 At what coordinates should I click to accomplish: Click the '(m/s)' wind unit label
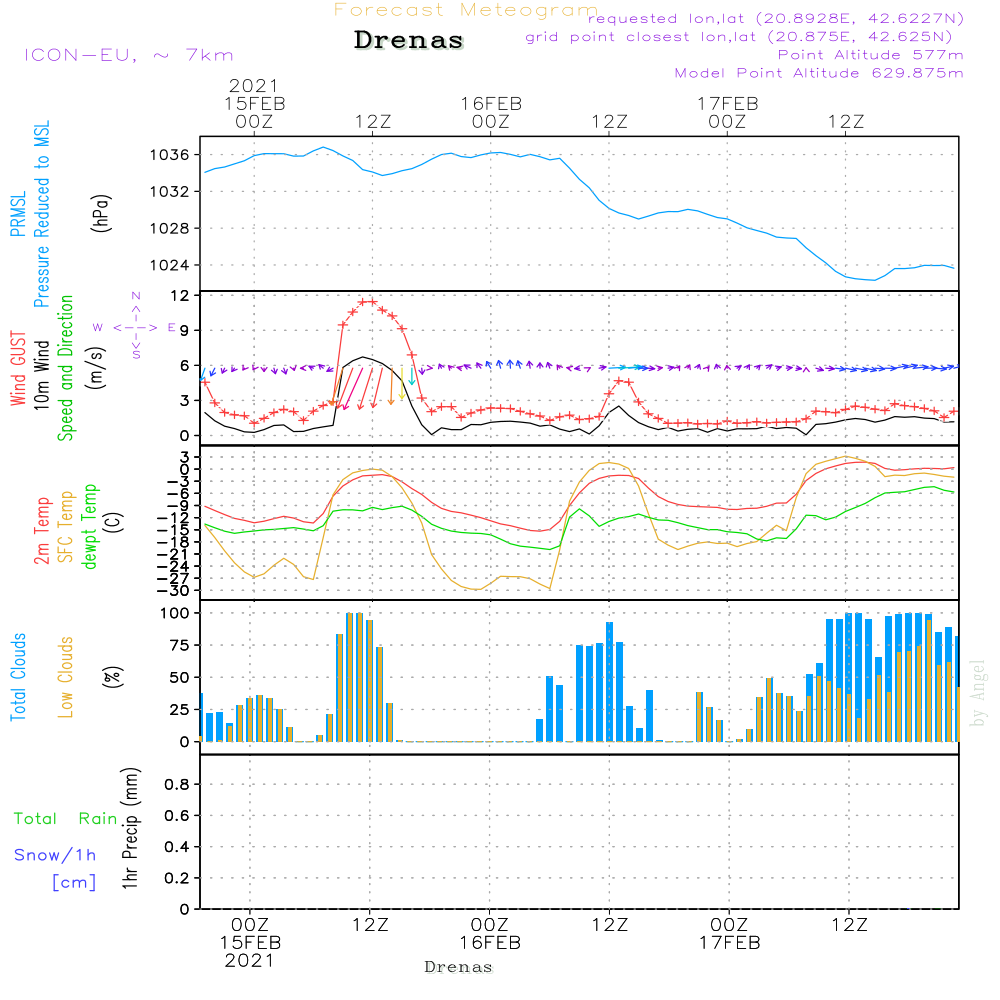96,368
